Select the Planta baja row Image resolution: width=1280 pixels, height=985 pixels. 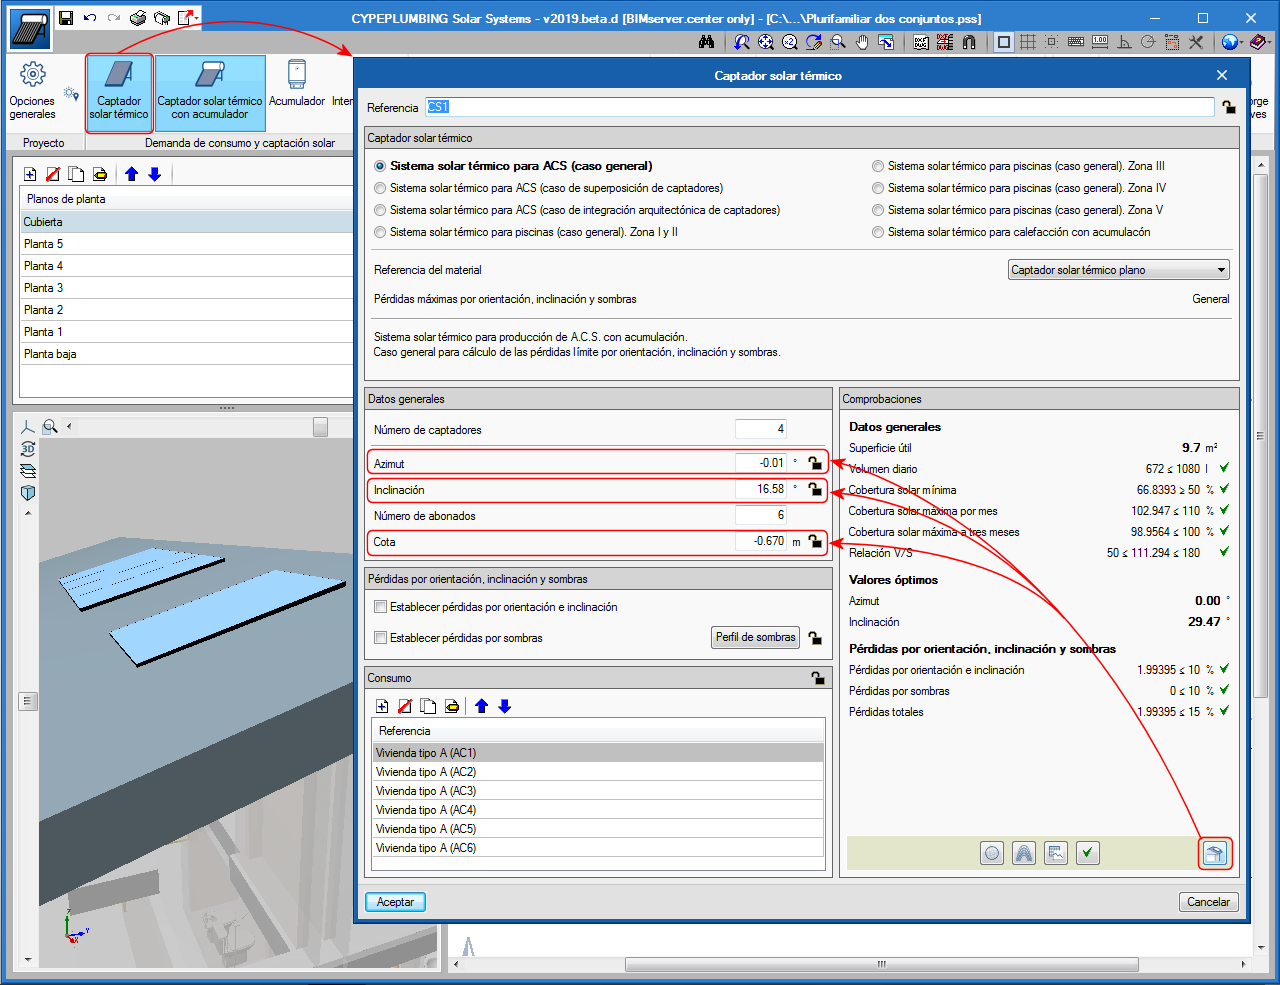pos(187,354)
